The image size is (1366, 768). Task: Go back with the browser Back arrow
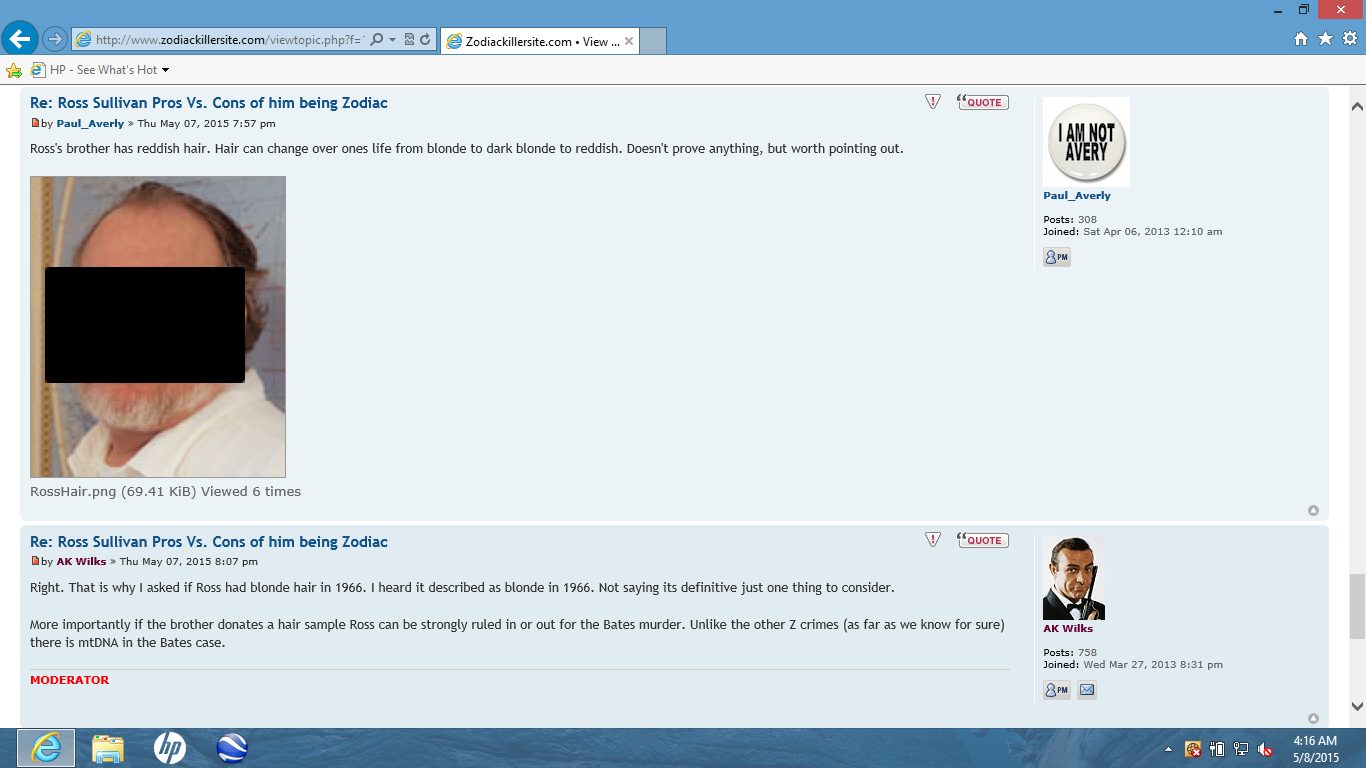pyautogui.click(x=19, y=39)
